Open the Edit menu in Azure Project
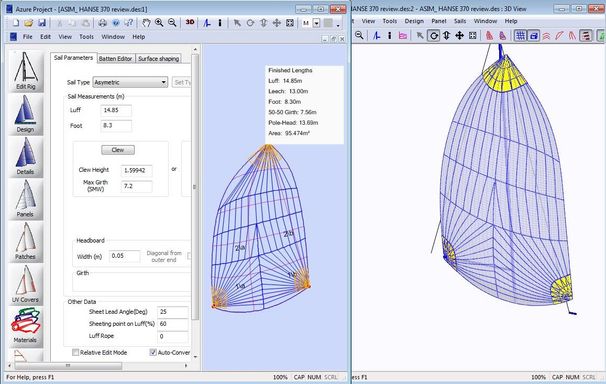This screenshot has width=606, height=384. coord(46,37)
